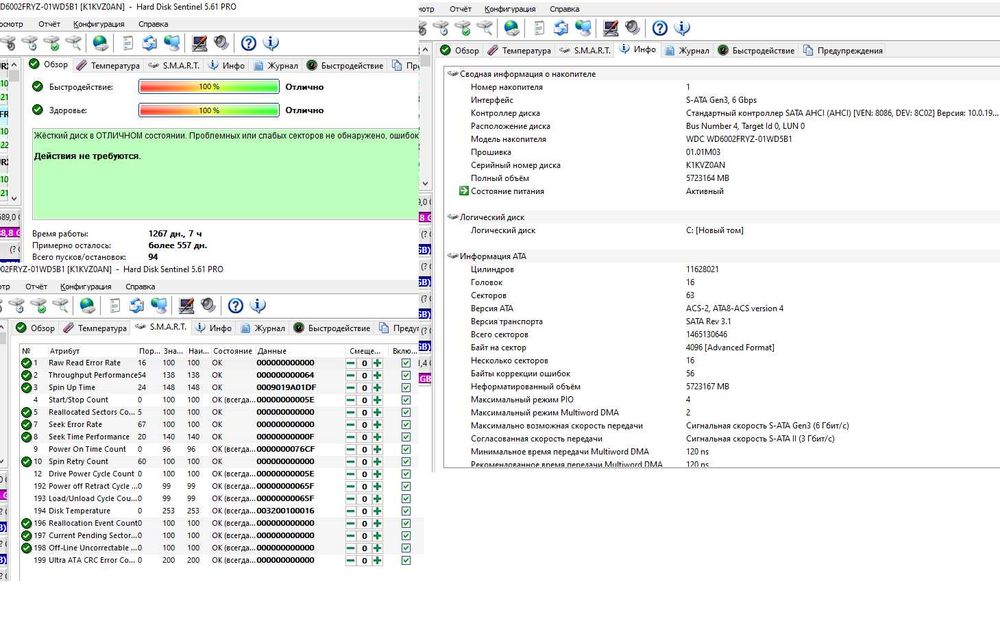Viewport: 1000px width, 619px height.
Task: Open Температура tab in the Overview window
Action: coord(108,66)
